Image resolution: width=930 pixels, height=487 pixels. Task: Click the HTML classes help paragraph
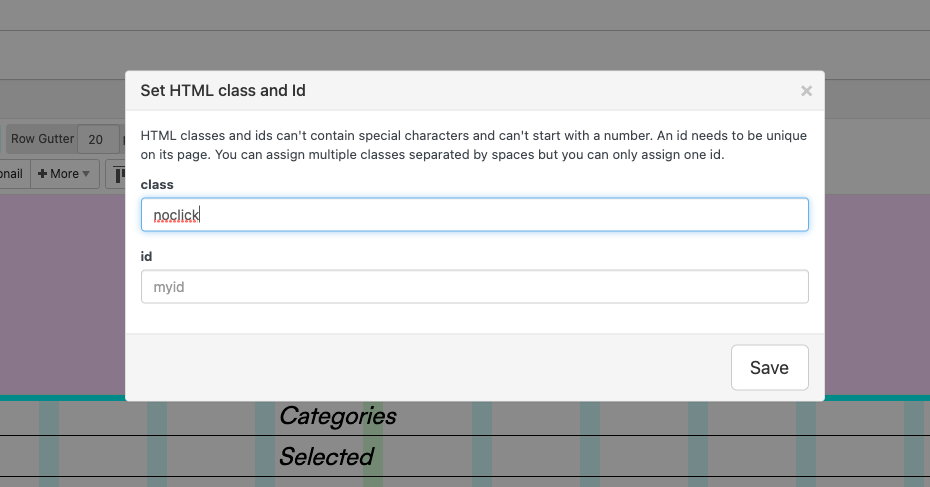pyautogui.click(x=474, y=145)
